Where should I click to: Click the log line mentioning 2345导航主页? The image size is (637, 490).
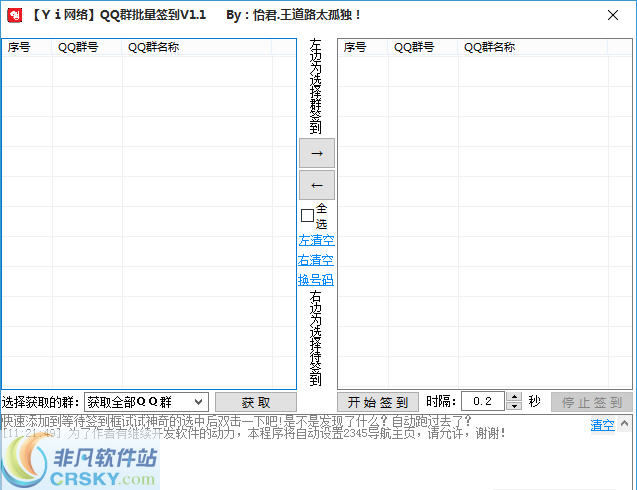coord(254,433)
